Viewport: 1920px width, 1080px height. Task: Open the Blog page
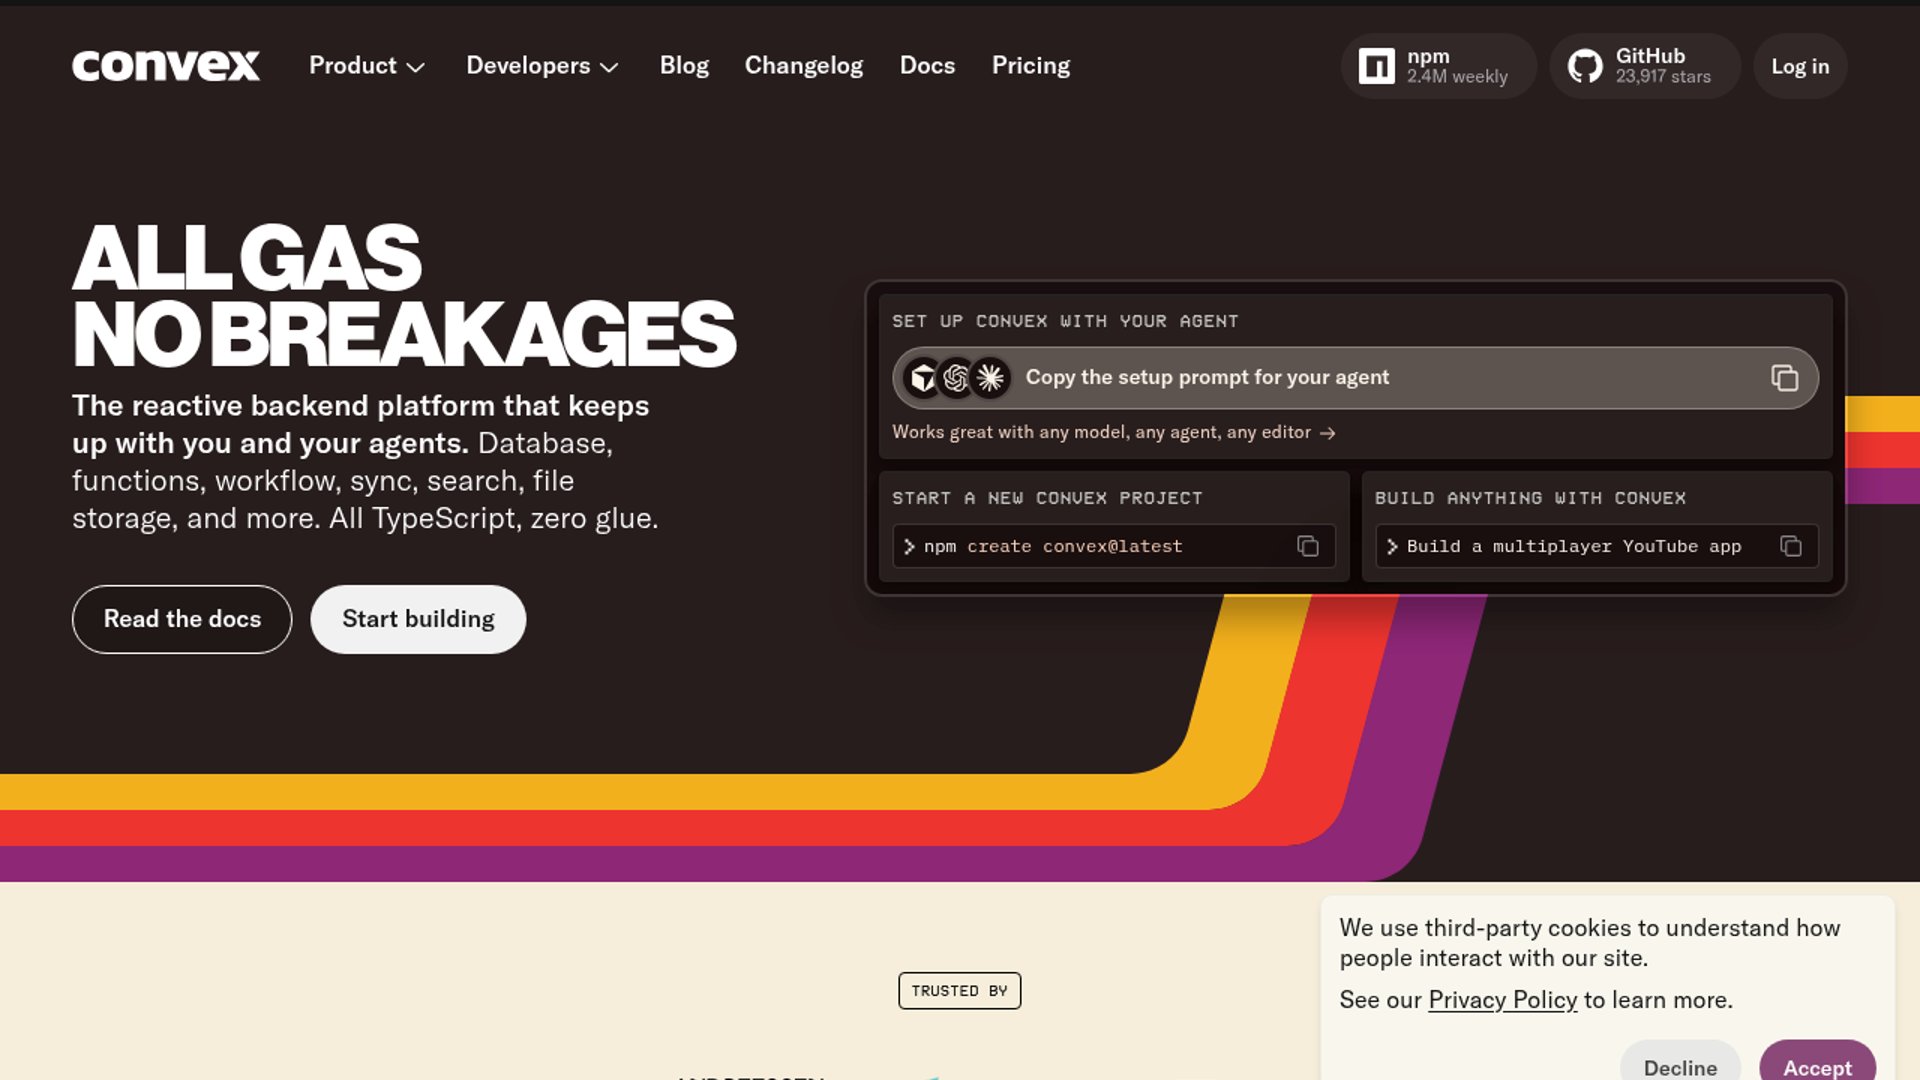[684, 66]
